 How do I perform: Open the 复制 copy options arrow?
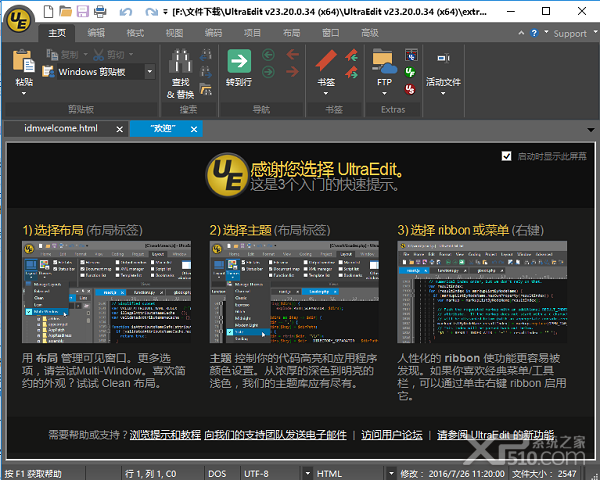click(x=86, y=54)
